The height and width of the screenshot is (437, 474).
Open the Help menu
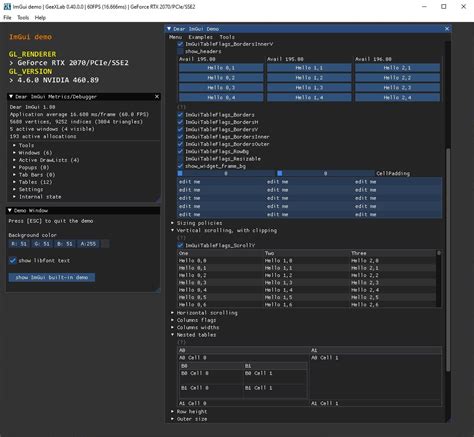pyautogui.click(x=40, y=18)
